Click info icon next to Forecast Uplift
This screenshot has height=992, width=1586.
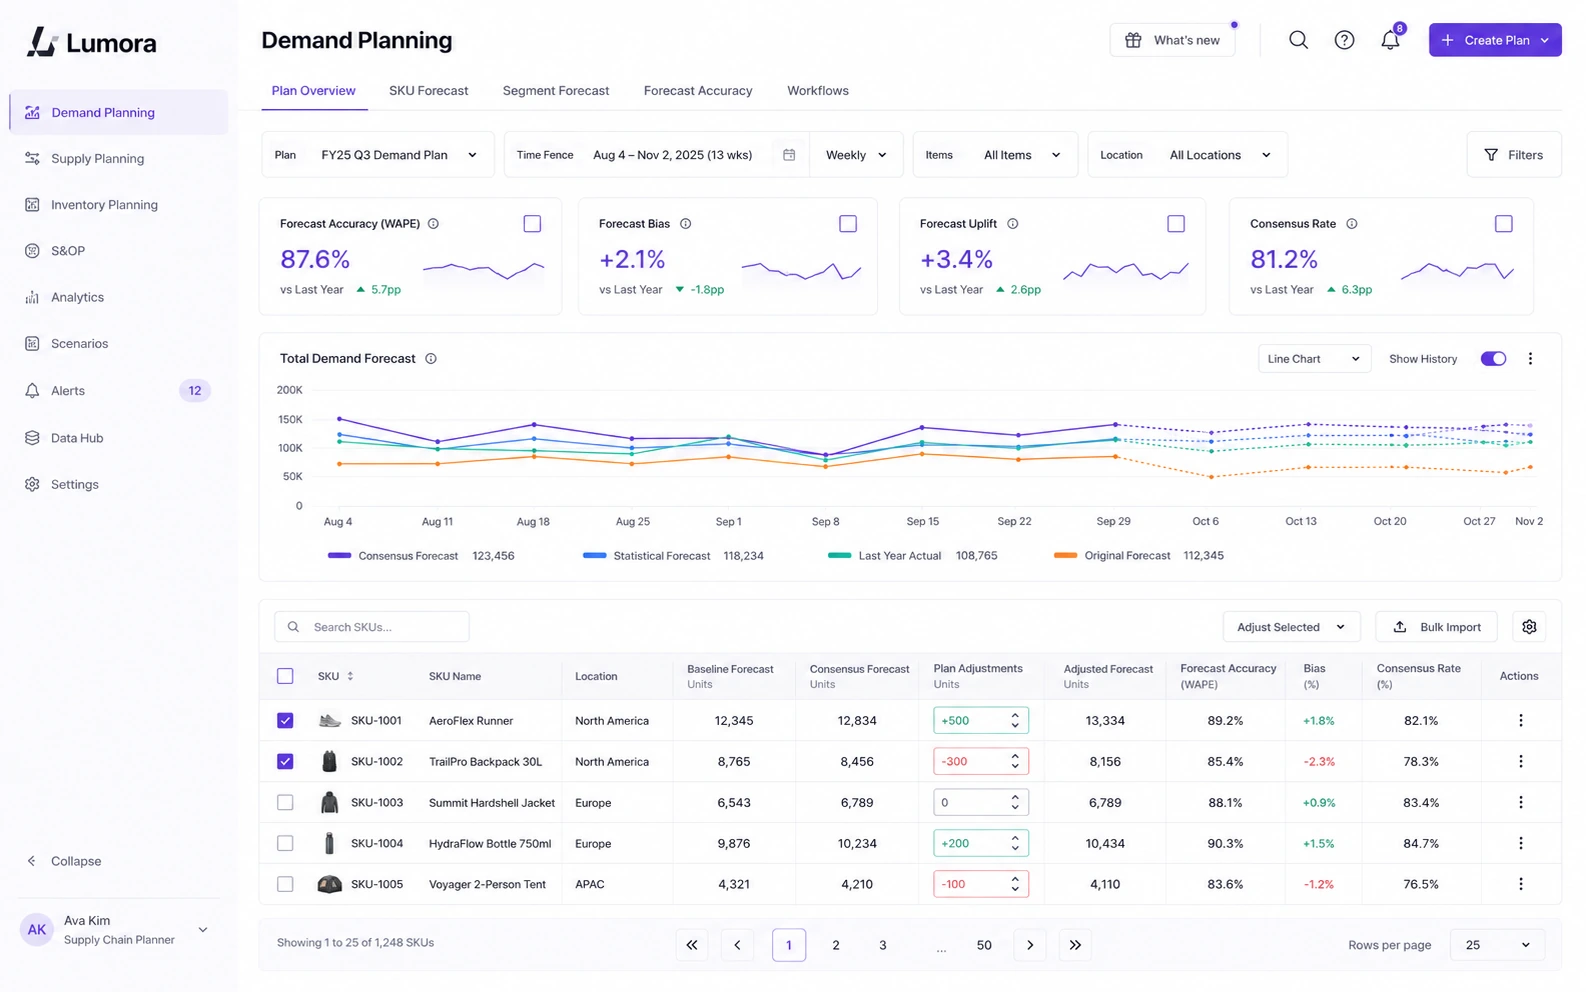(1012, 224)
